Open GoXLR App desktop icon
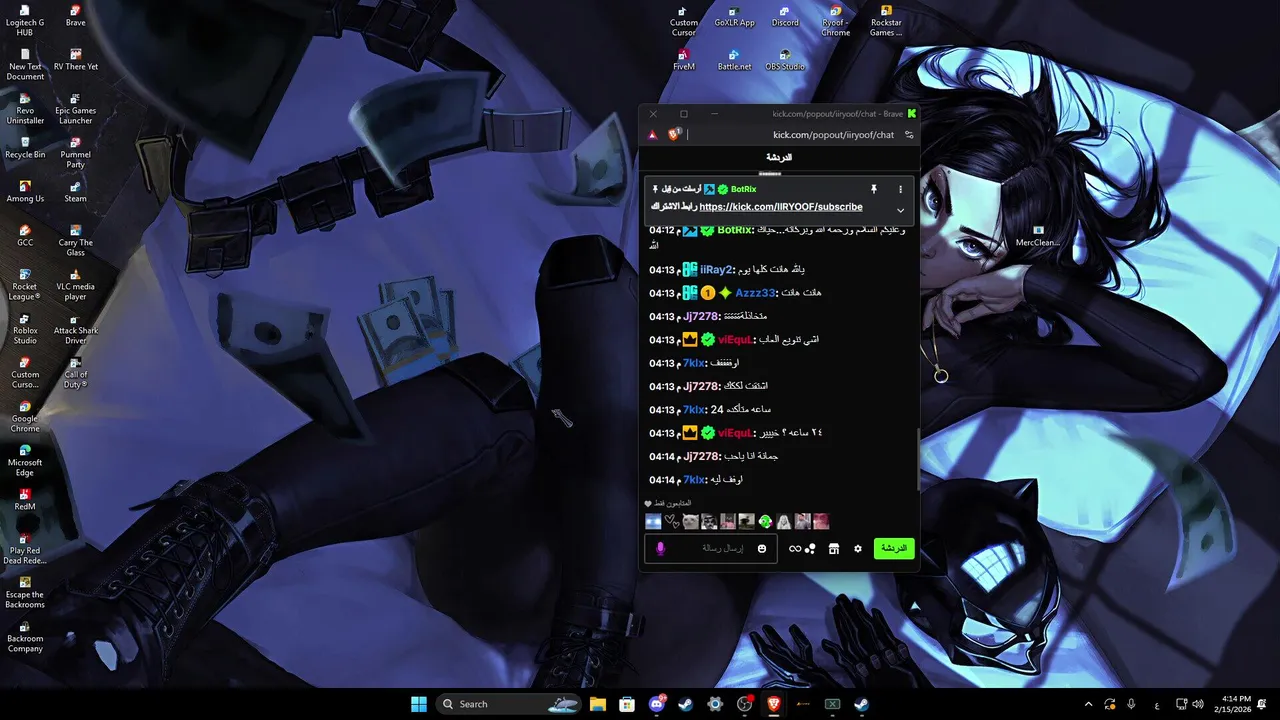The image size is (1280, 720). 734,16
